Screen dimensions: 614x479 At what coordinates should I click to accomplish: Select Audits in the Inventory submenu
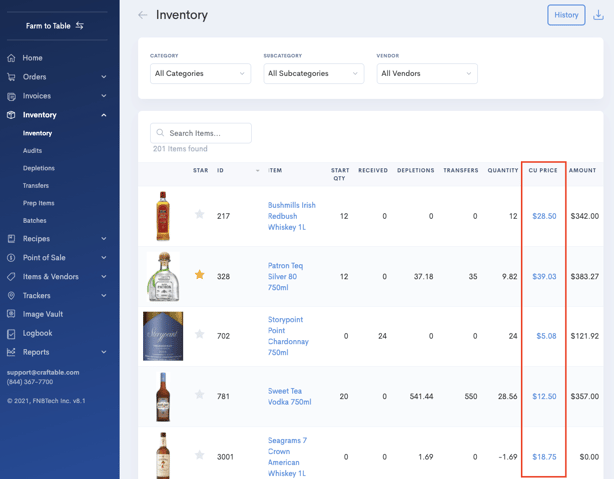tap(32, 151)
